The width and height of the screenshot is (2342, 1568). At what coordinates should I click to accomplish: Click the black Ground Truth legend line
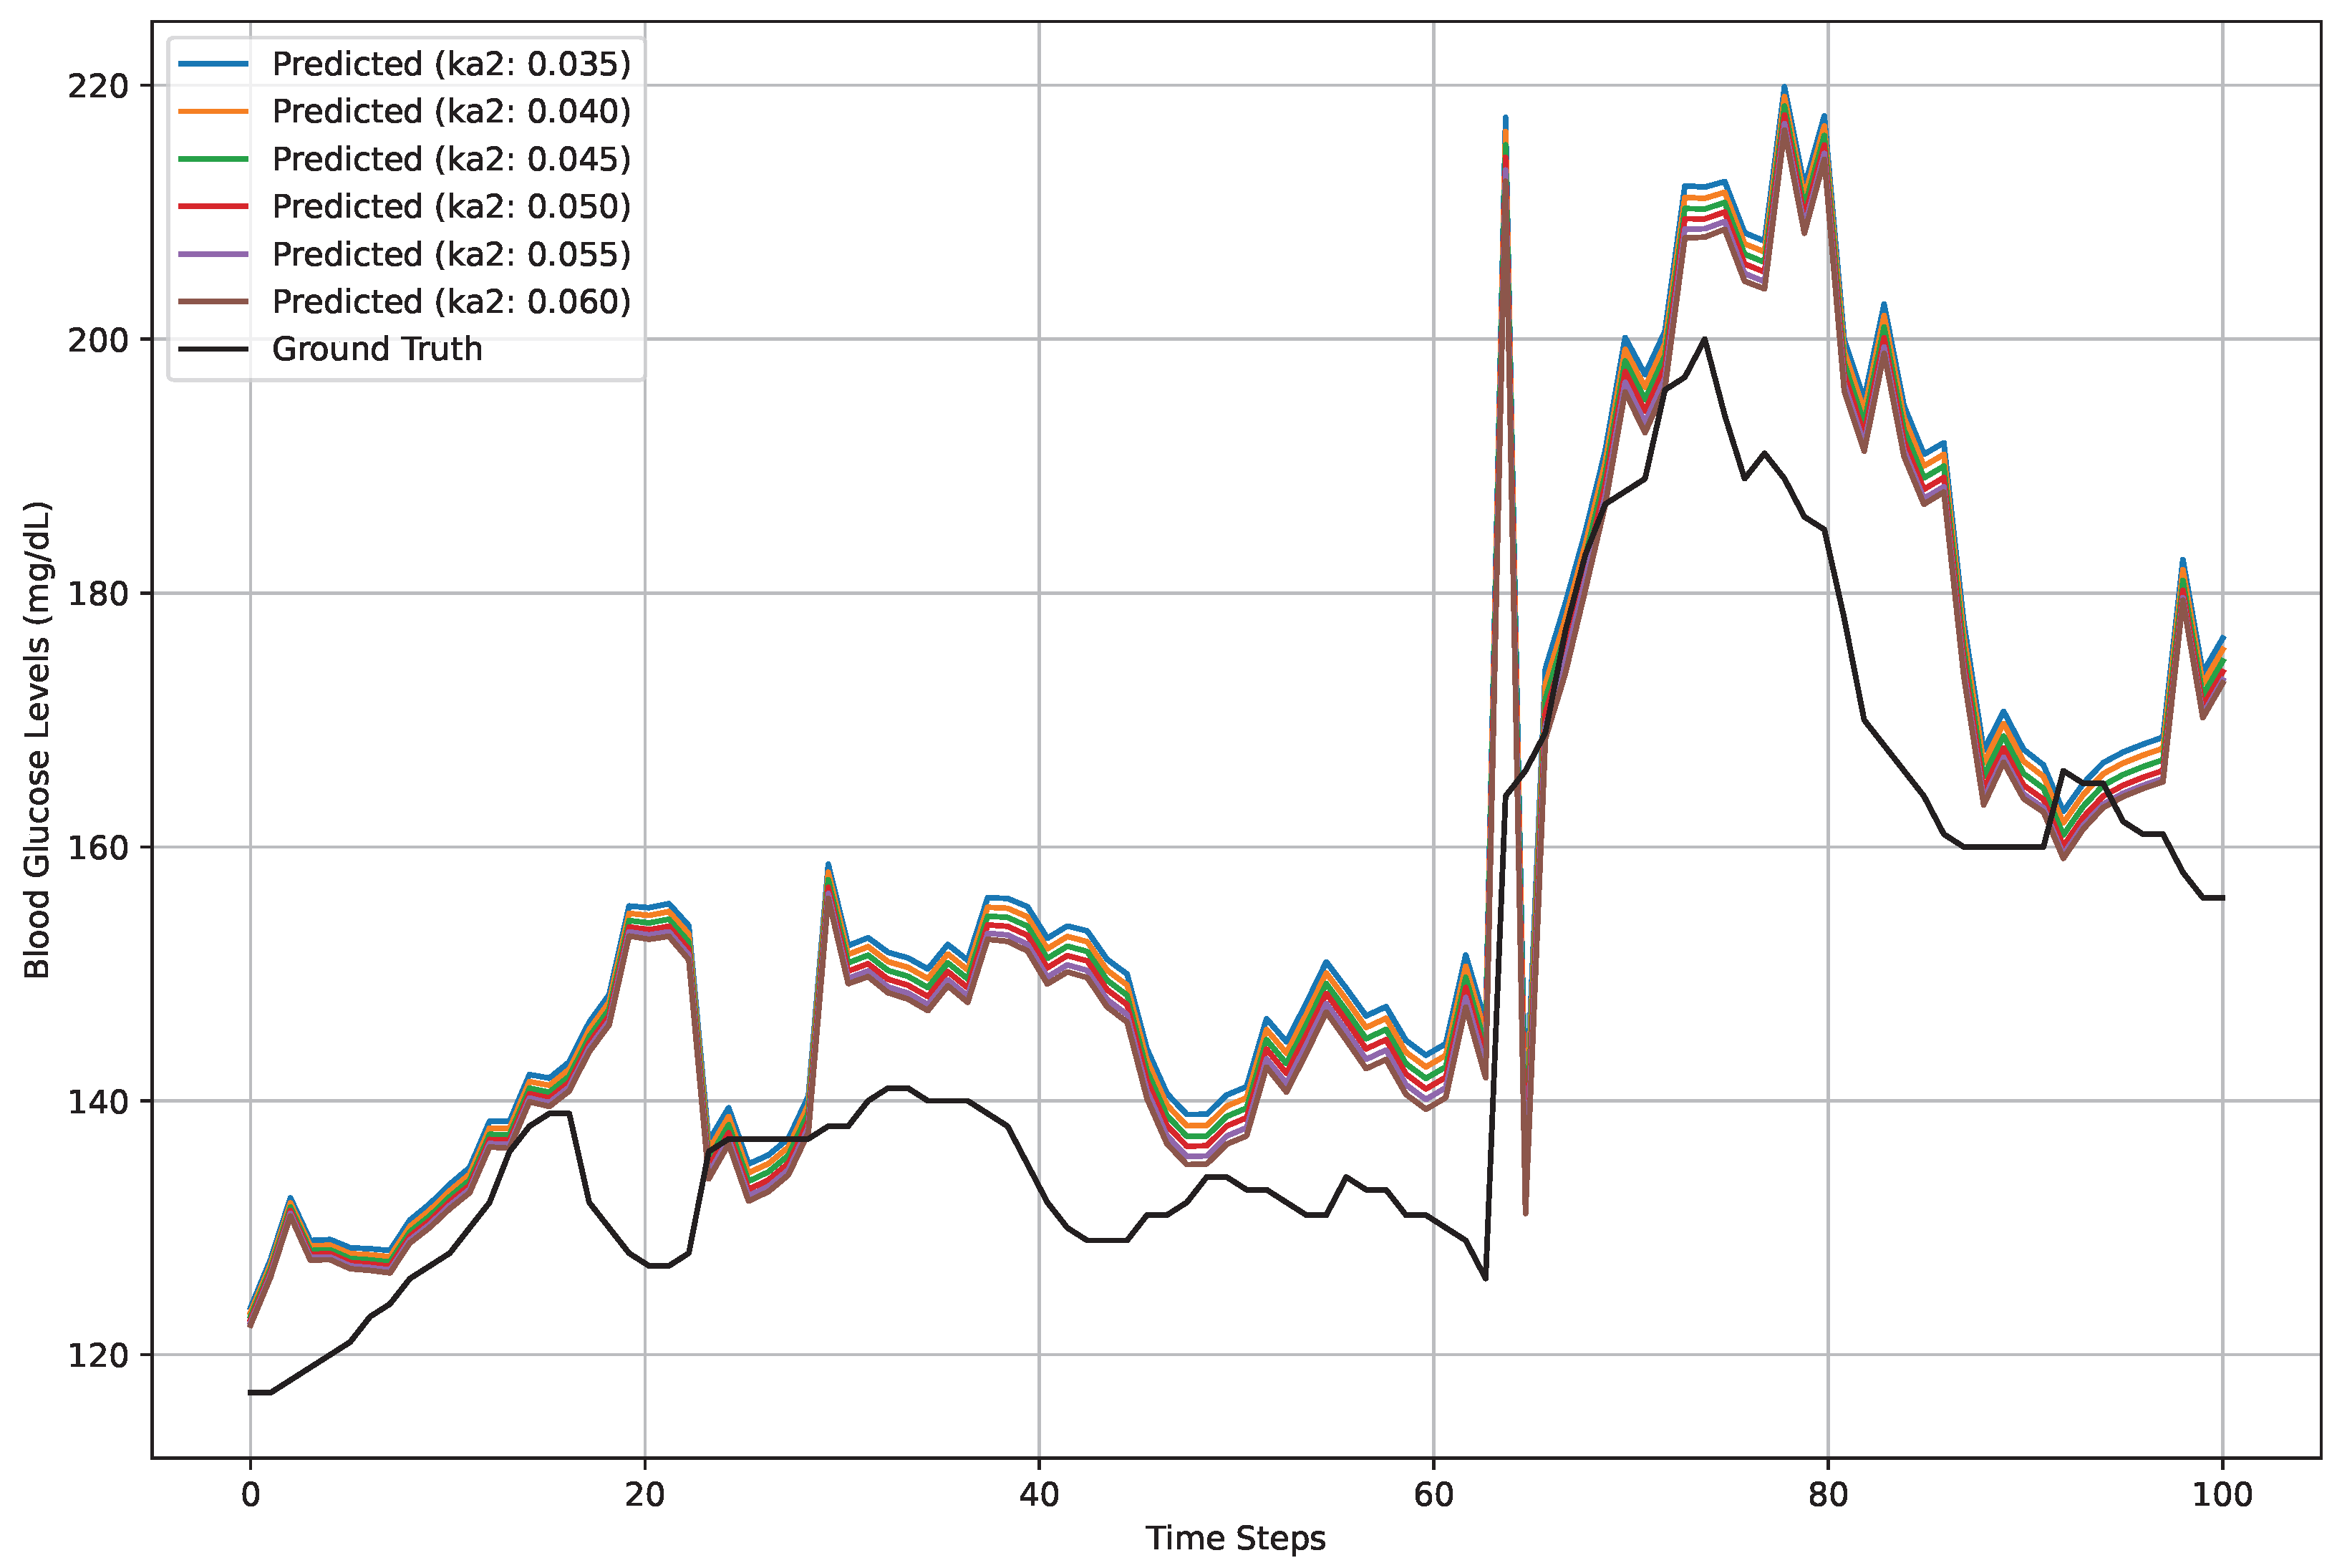(x=213, y=349)
